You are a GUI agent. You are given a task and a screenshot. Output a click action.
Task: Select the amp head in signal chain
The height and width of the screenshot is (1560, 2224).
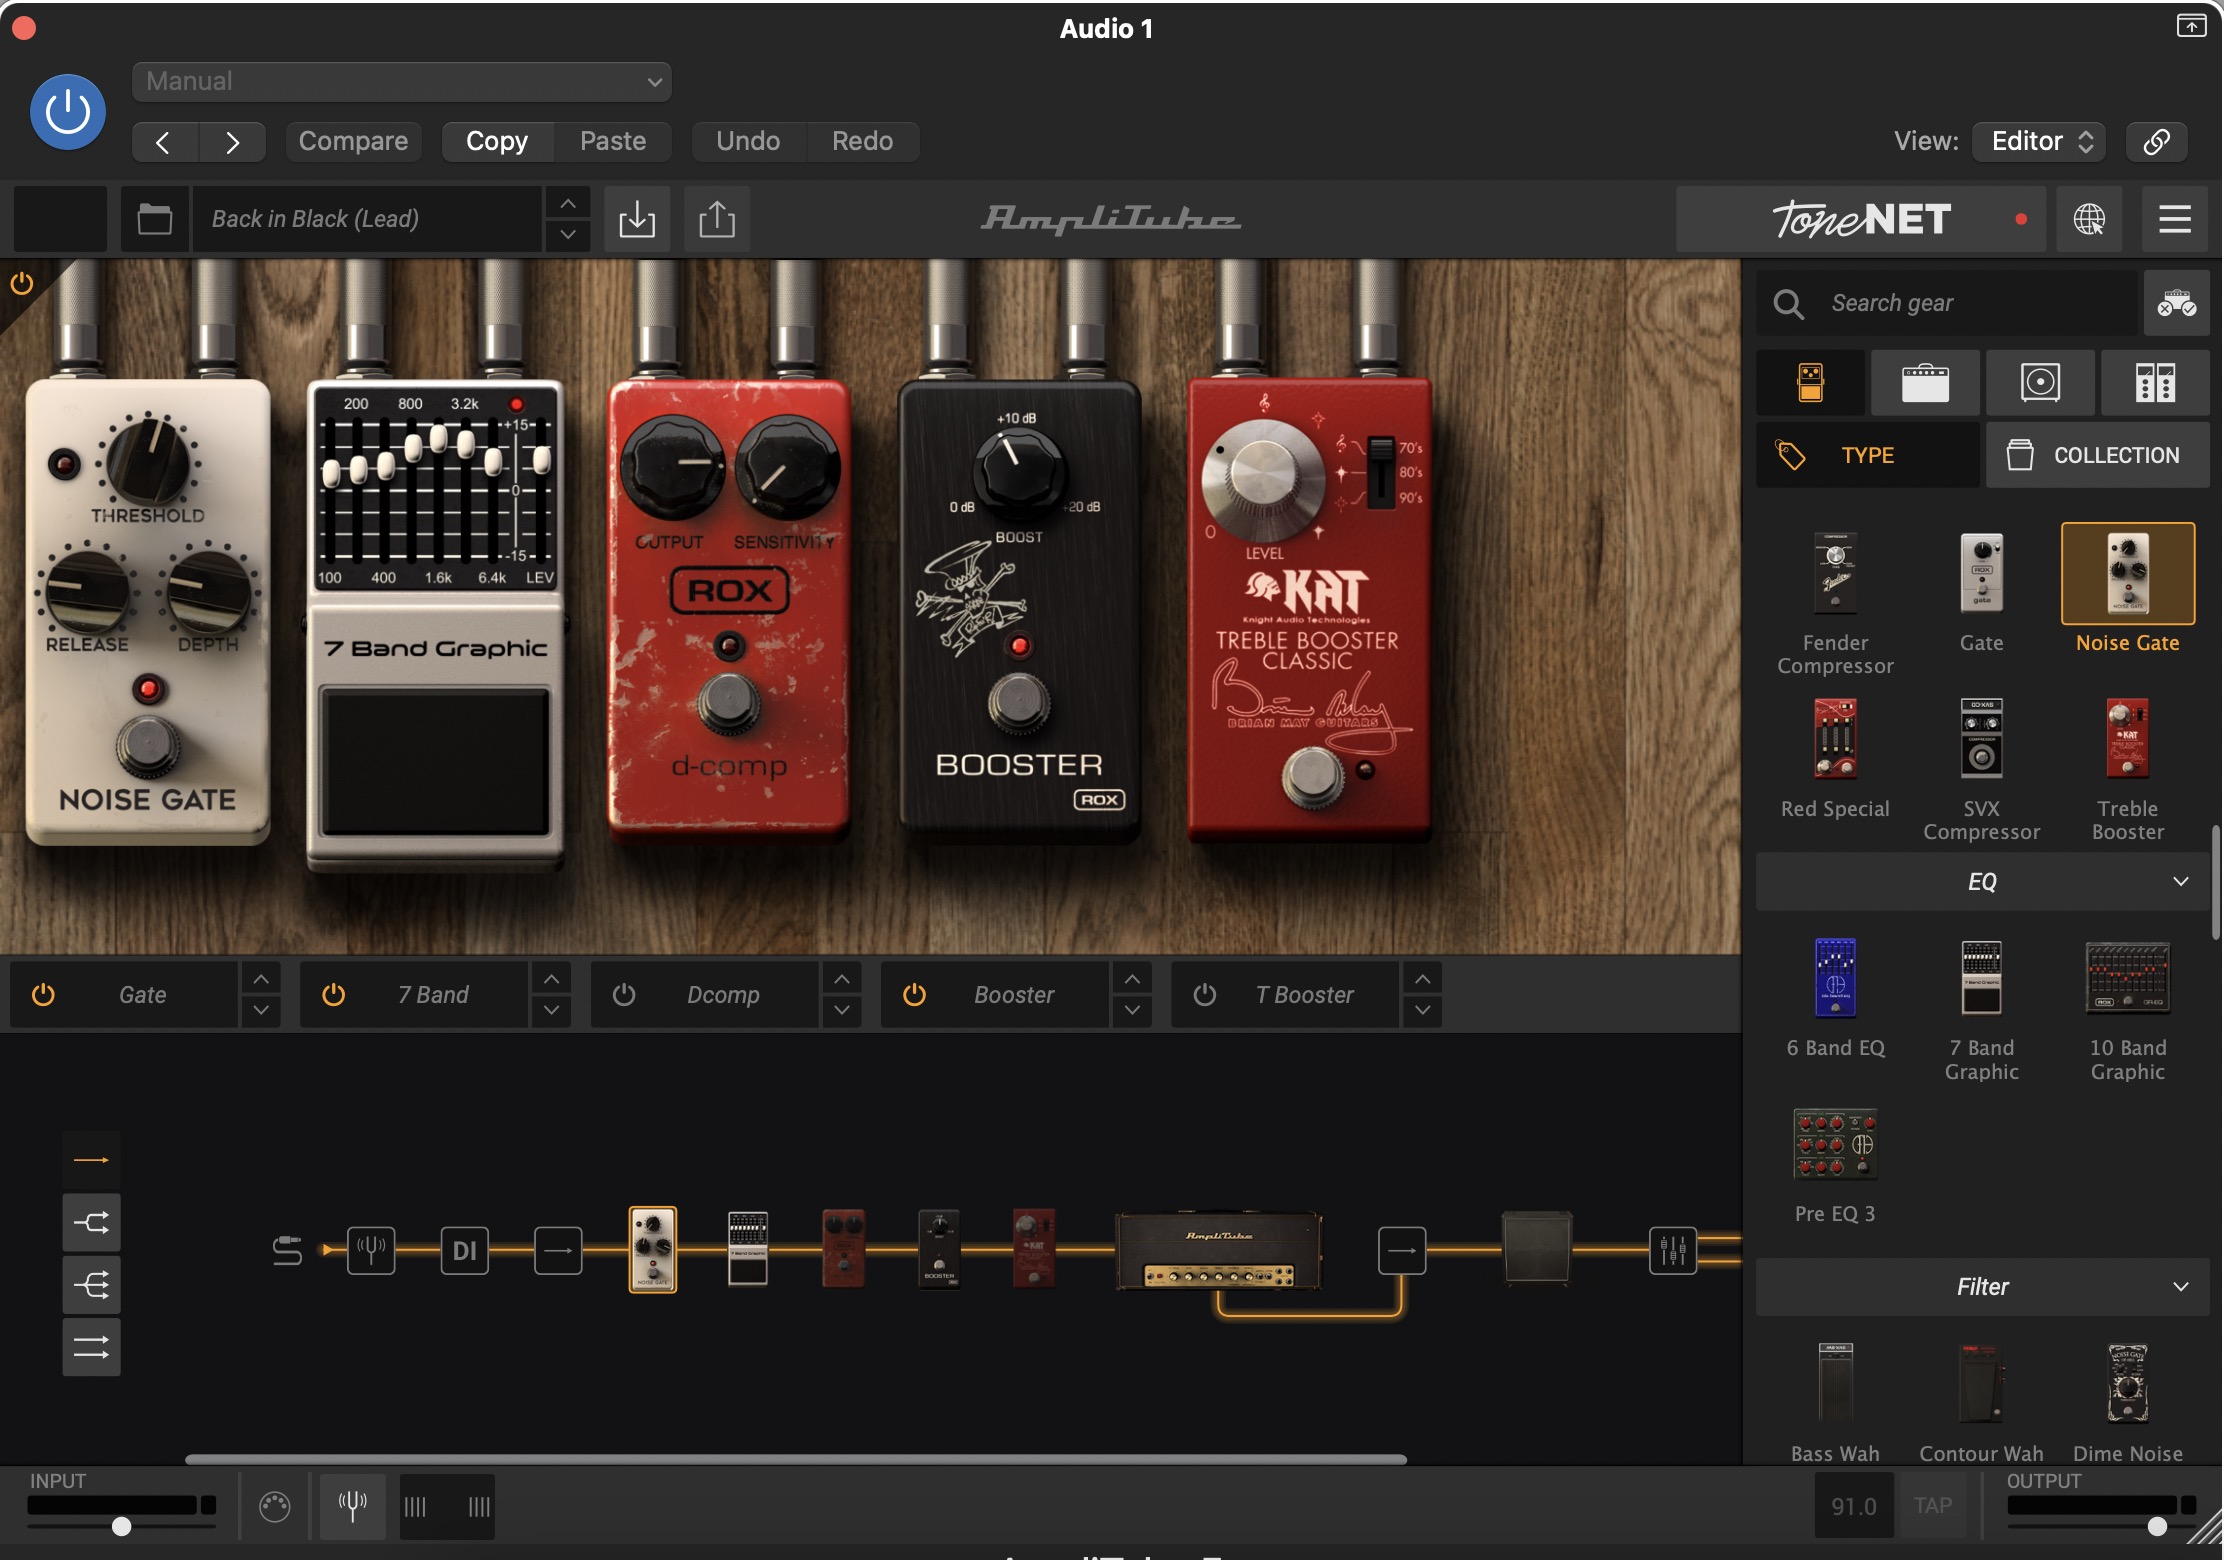click(1219, 1249)
